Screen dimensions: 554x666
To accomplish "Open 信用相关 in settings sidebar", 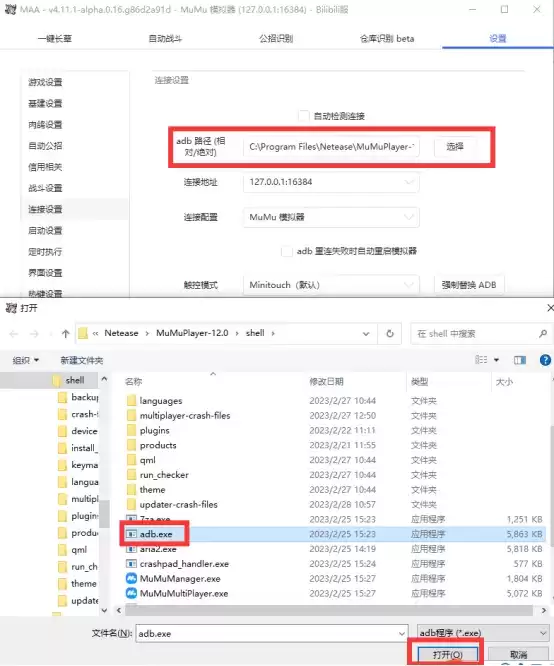I will (45, 167).
